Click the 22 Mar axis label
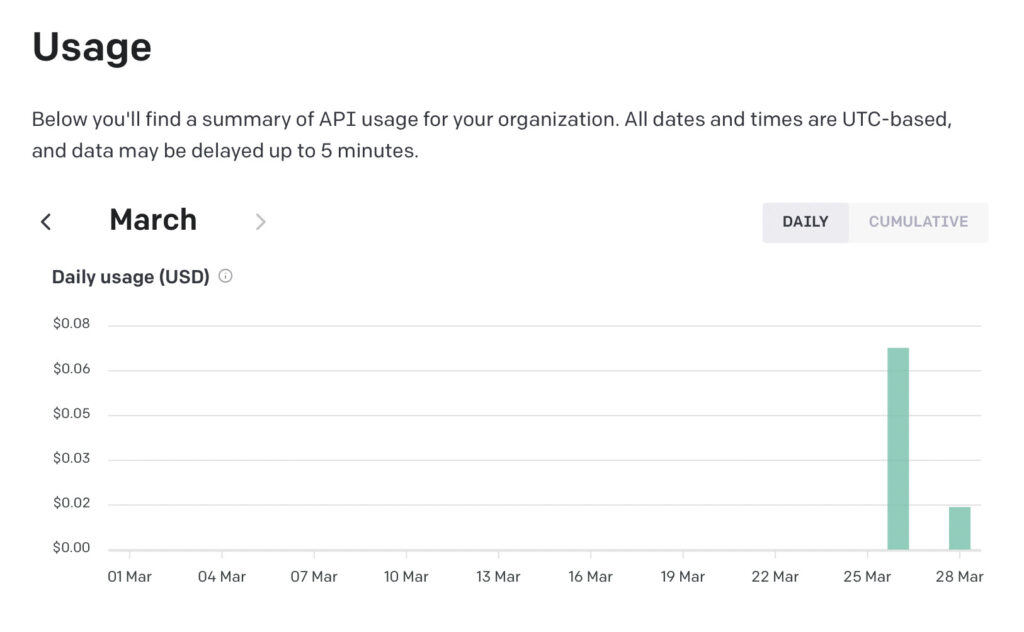 tap(775, 577)
